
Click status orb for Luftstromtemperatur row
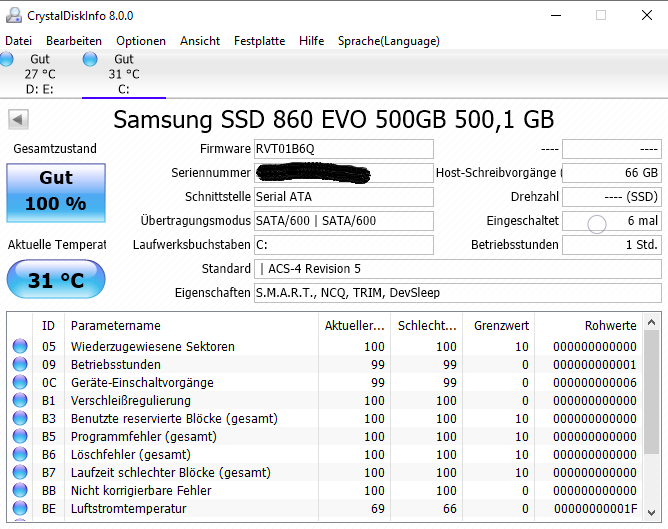pos(20,508)
